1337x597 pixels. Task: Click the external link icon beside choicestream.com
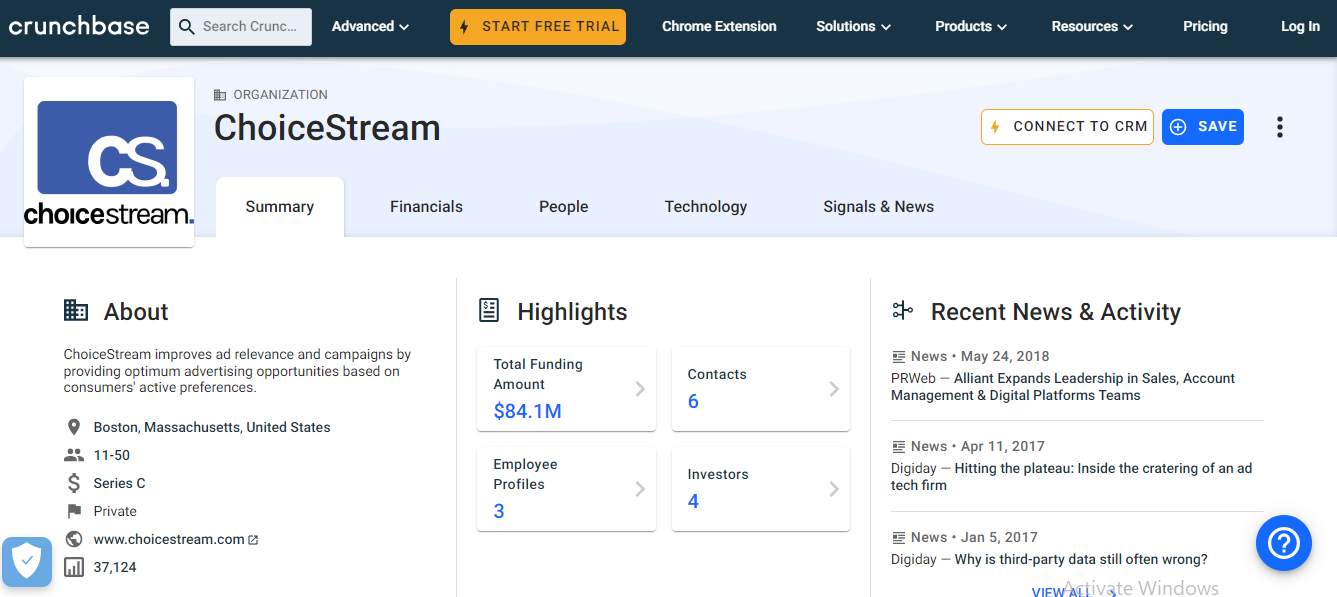[x=253, y=540]
